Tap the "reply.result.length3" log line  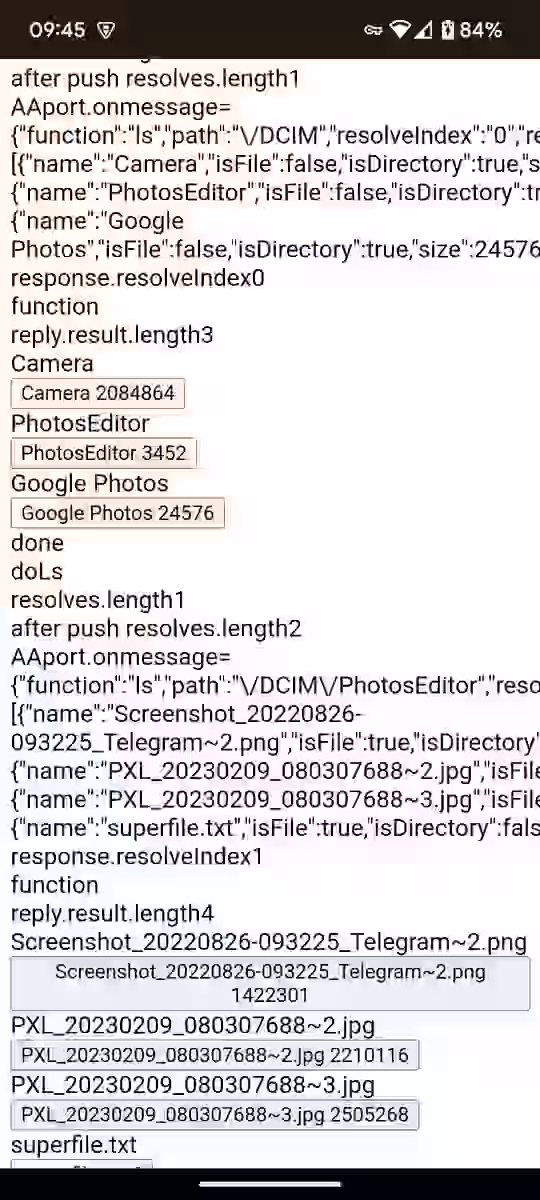click(x=112, y=335)
